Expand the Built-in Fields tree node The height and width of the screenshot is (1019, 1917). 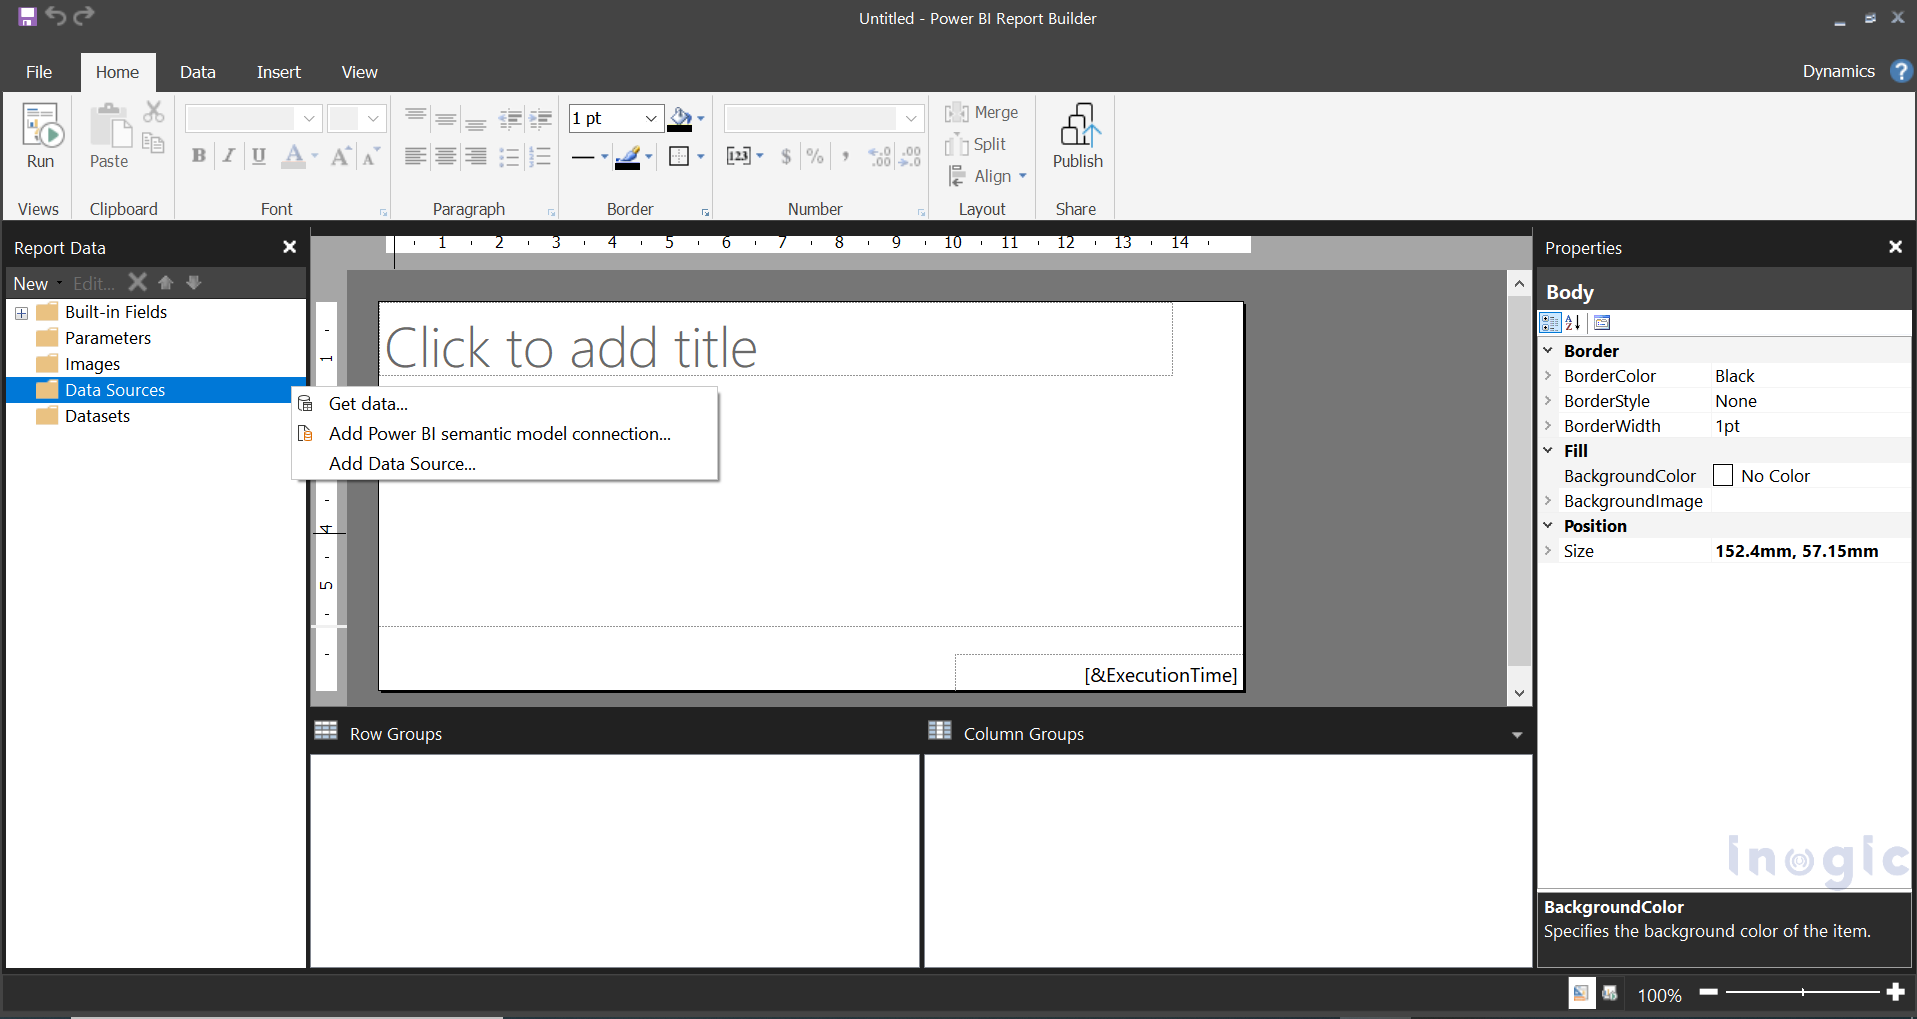click(x=21, y=313)
